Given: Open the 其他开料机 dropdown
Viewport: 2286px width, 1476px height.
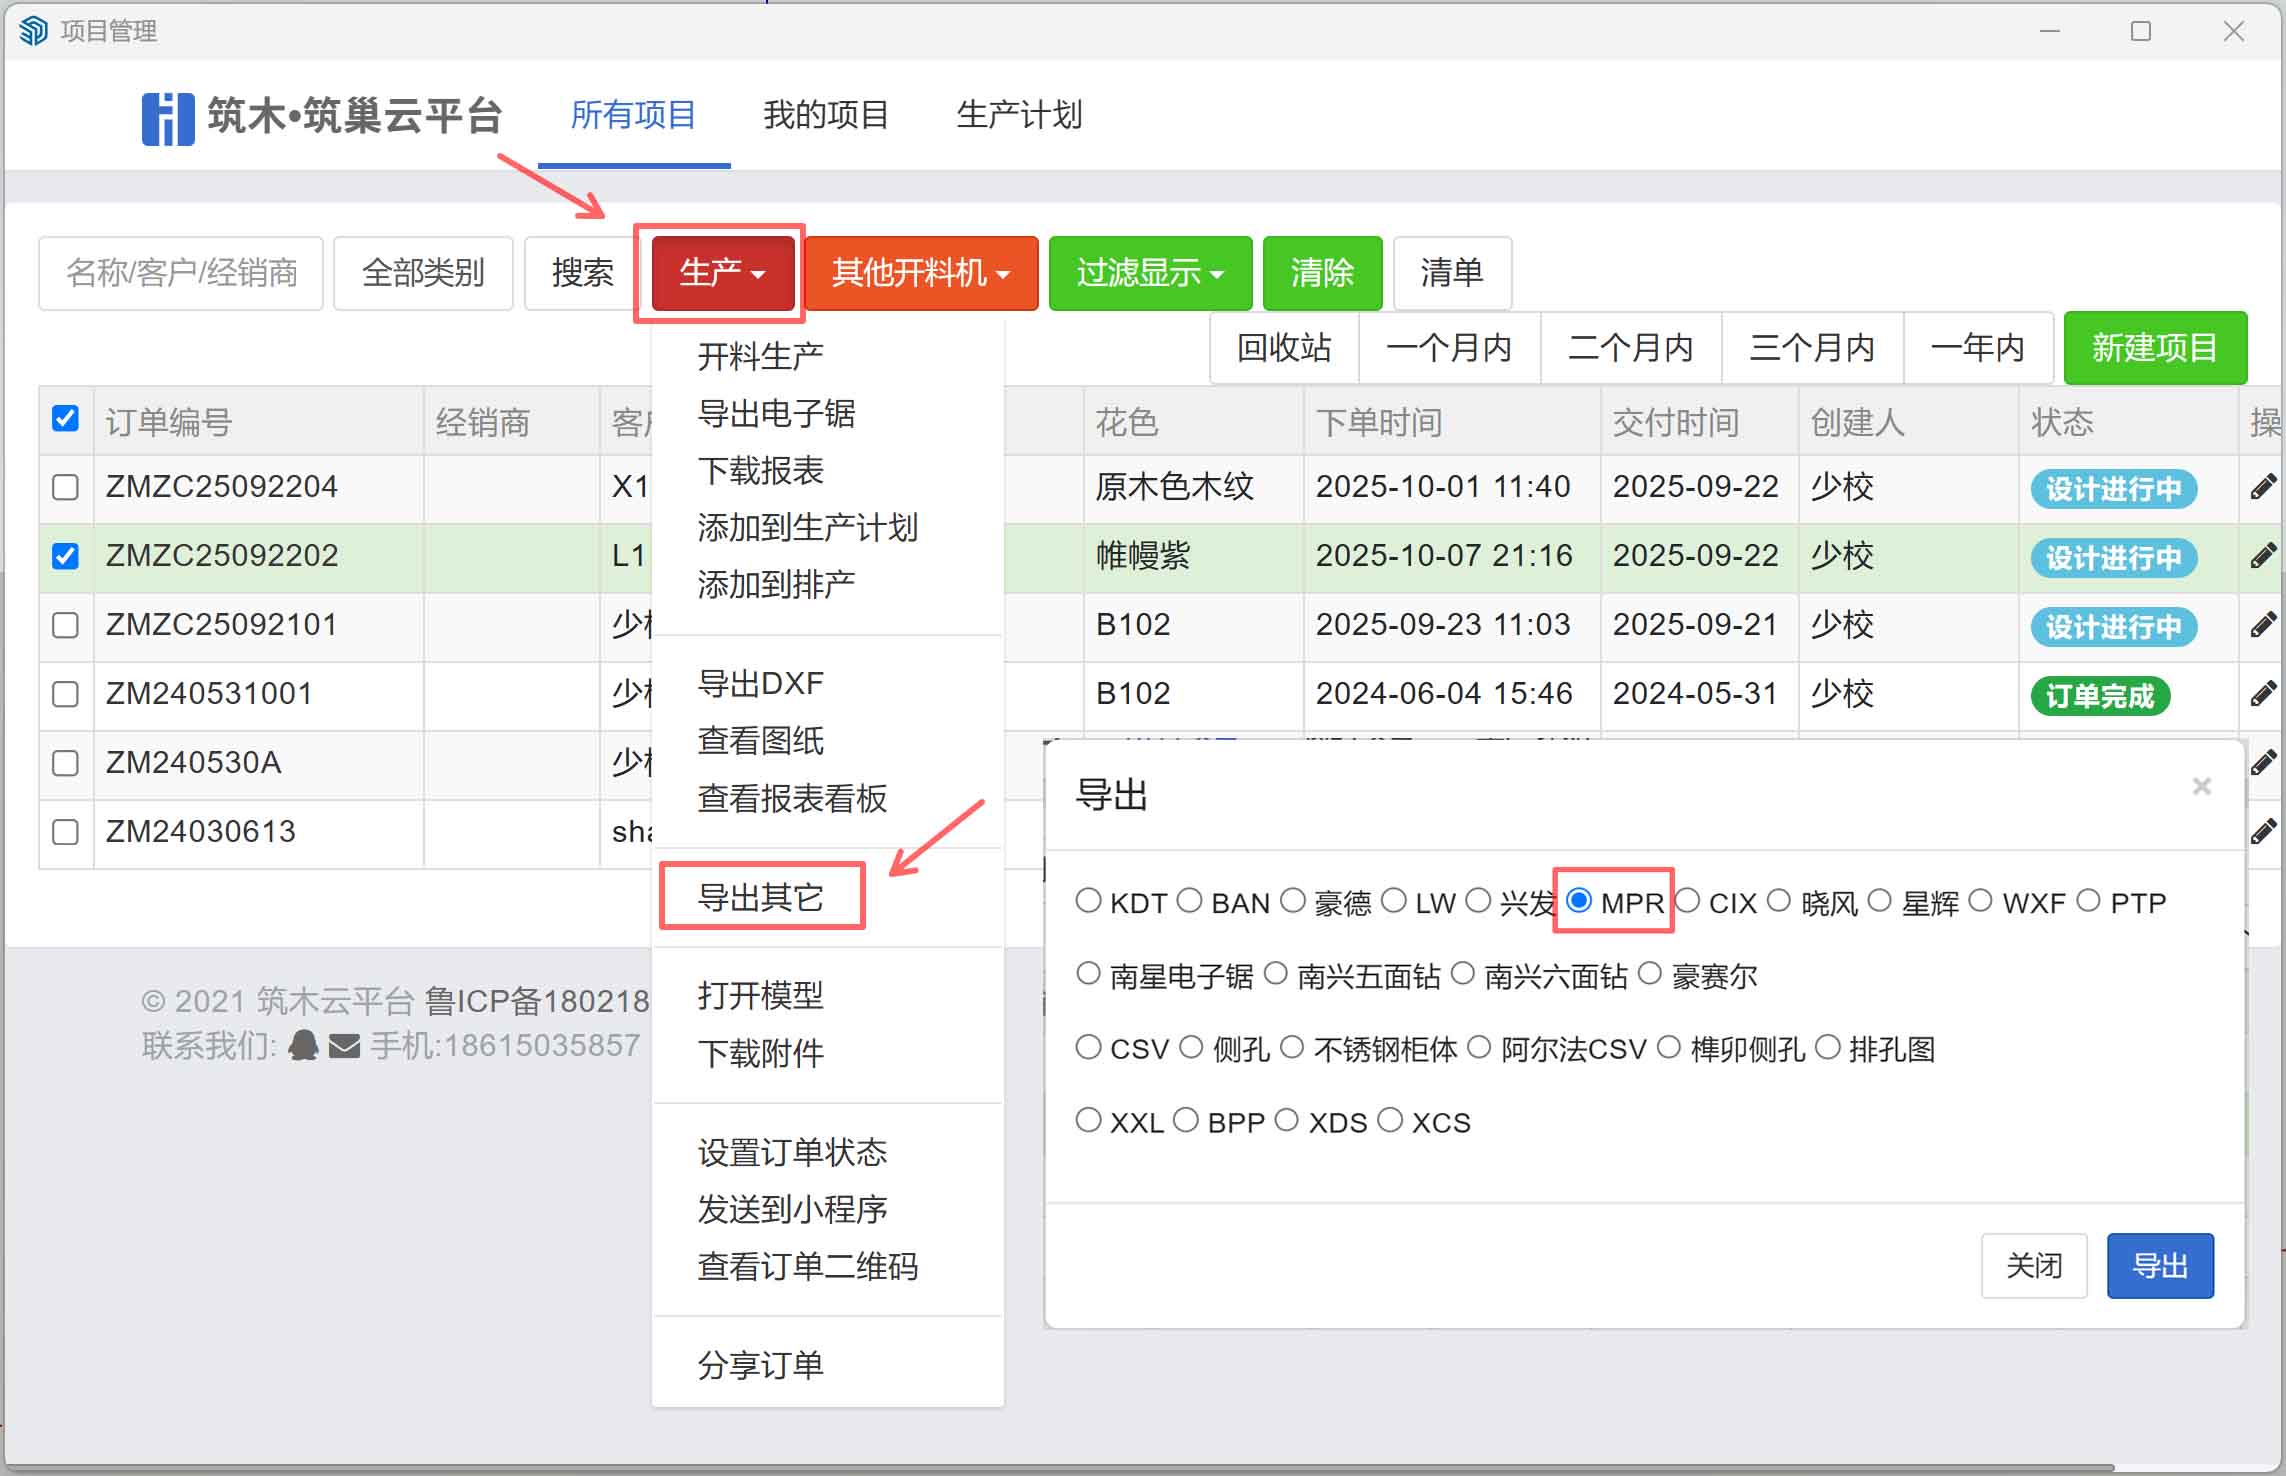Looking at the screenshot, I should tap(920, 273).
